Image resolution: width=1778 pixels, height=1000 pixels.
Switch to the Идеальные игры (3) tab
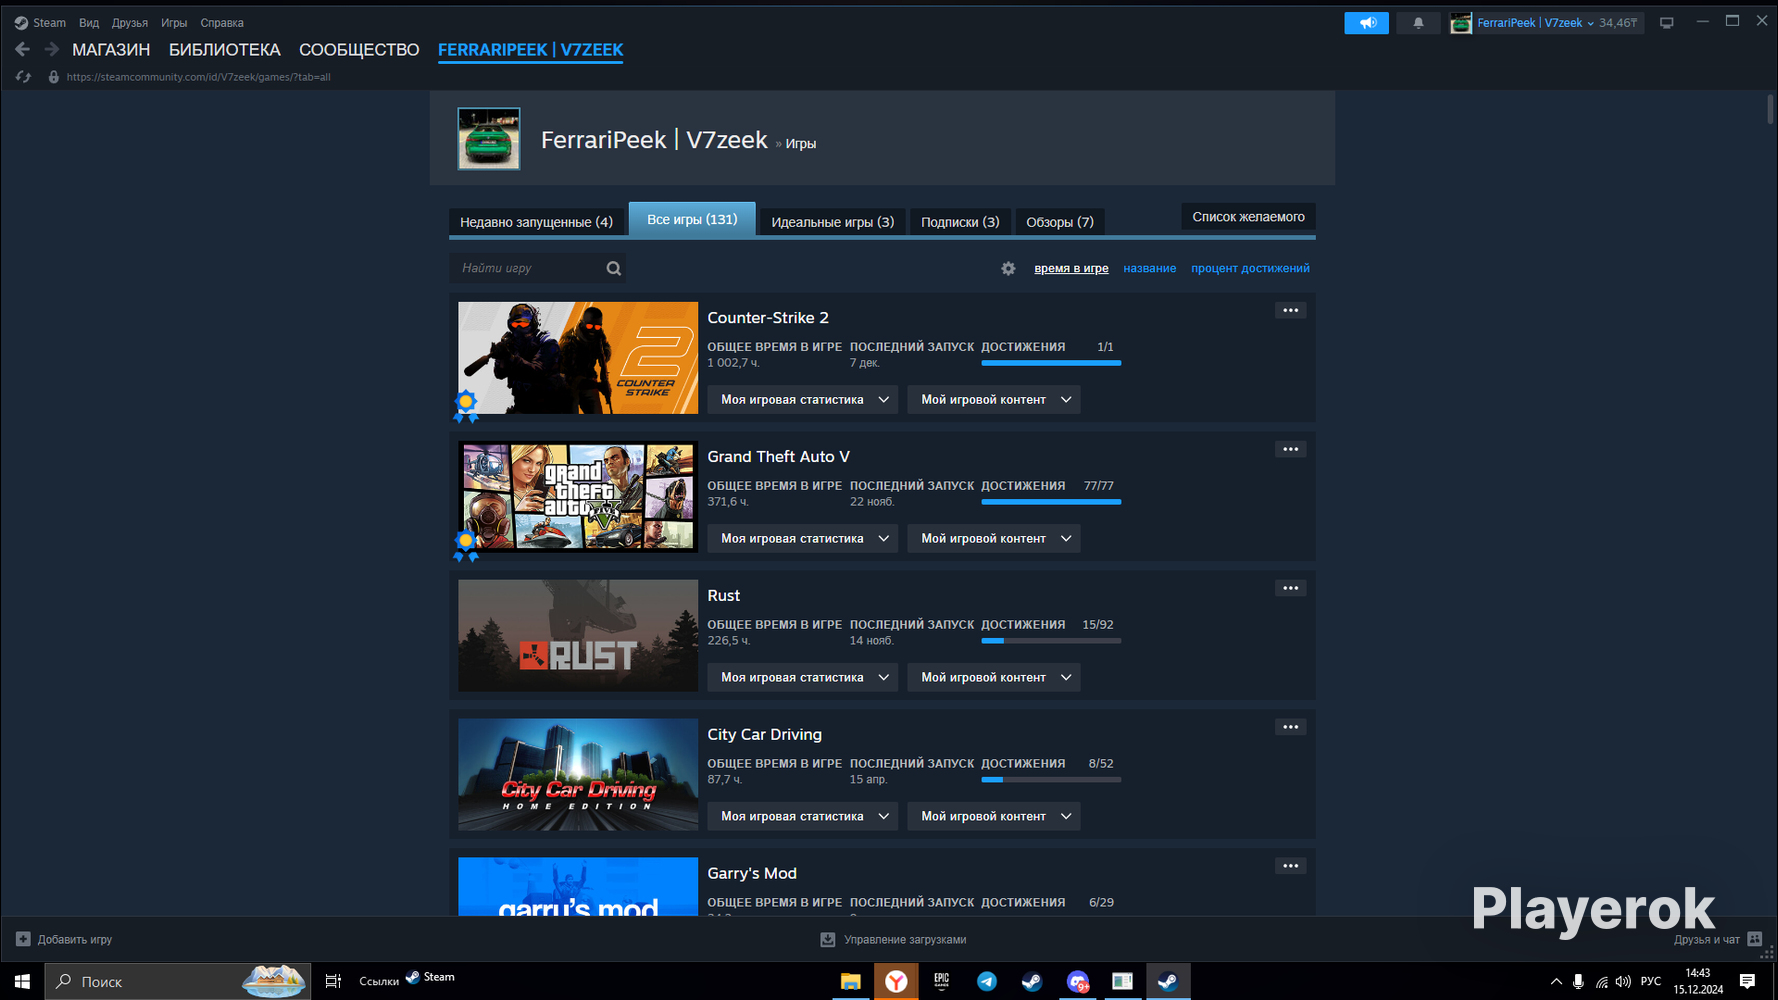(833, 222)
